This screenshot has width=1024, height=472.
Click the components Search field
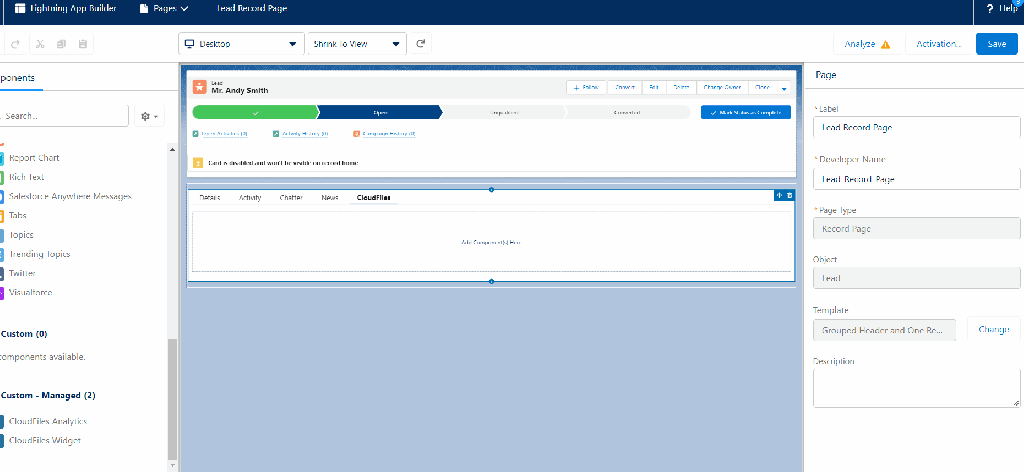tap(64, 116)
